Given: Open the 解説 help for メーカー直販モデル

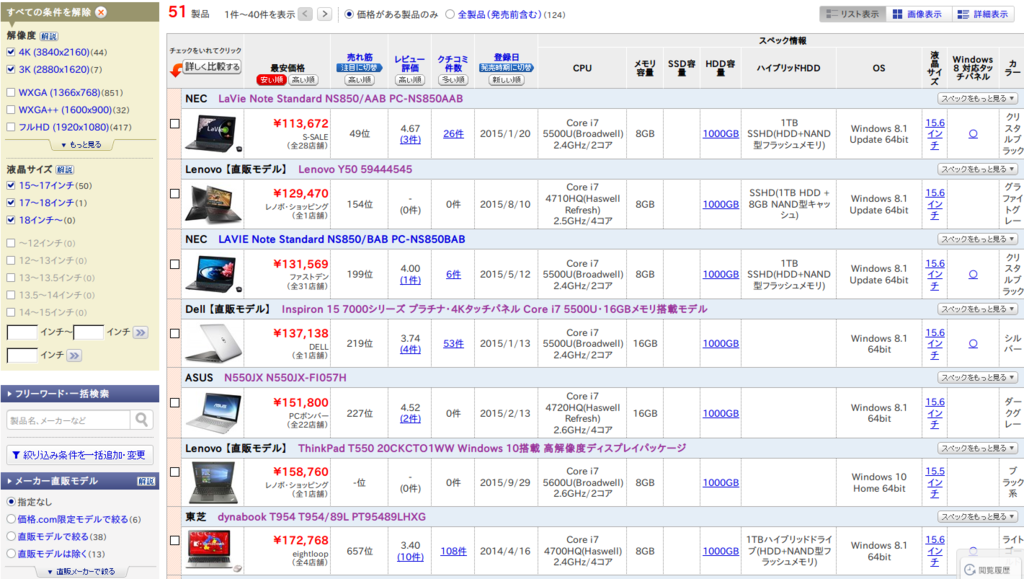Looking at the screenshot, I should tap(146, 481).
